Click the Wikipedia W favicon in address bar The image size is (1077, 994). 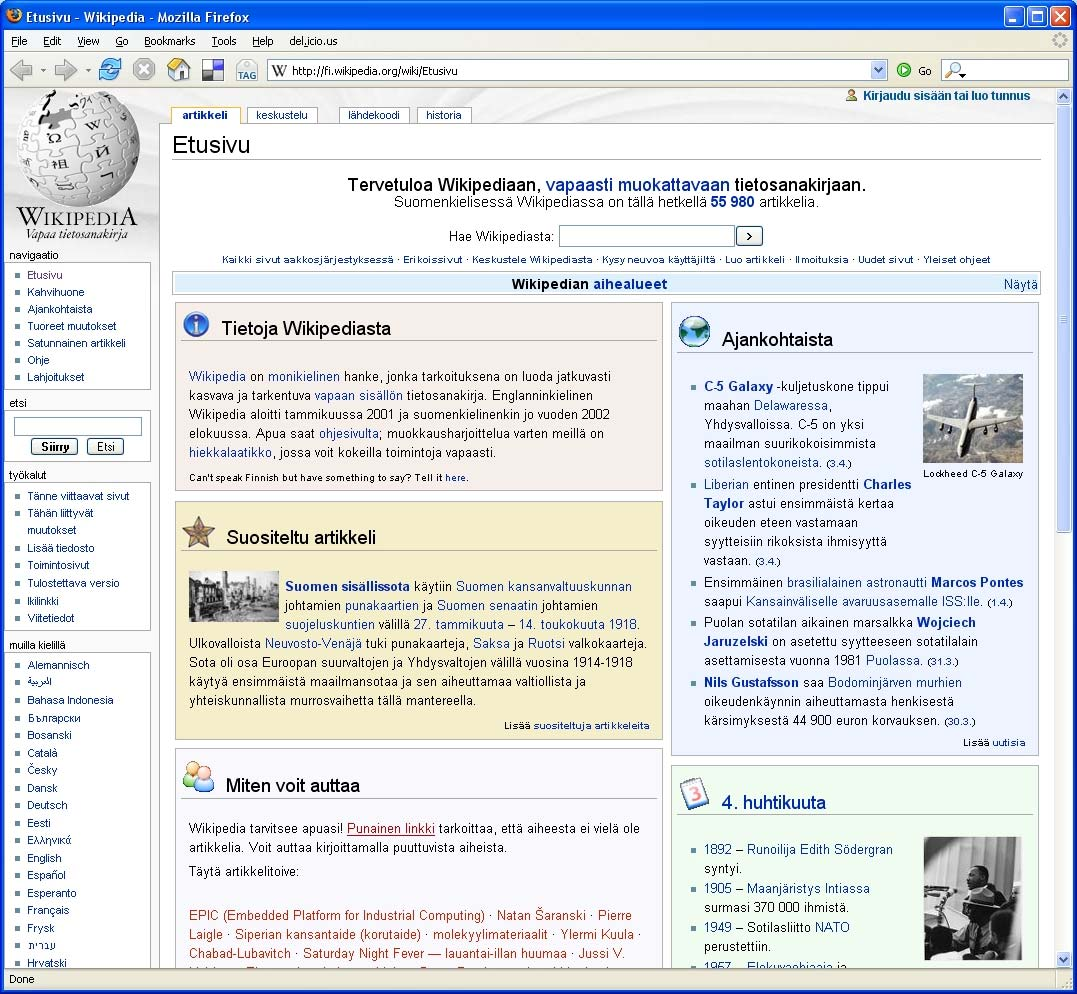coord(279,70)
